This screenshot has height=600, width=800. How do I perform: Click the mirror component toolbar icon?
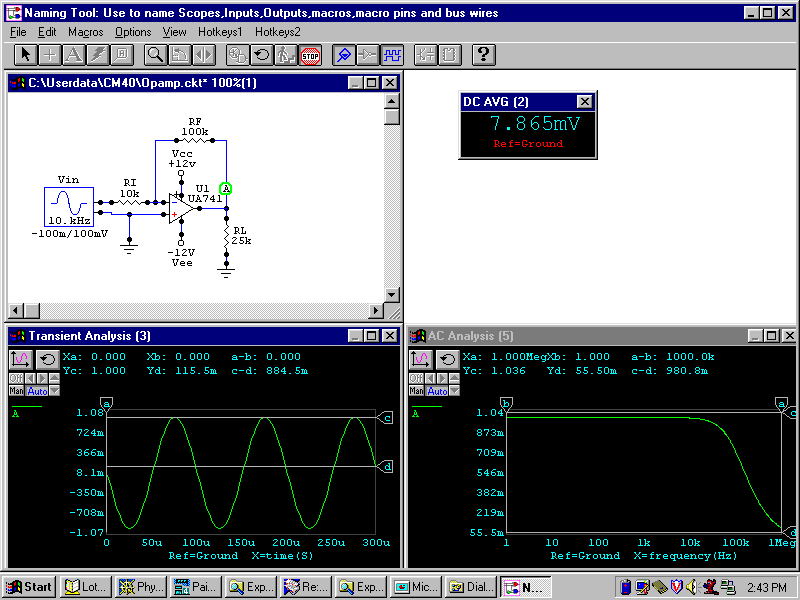(x=204, y=55)
